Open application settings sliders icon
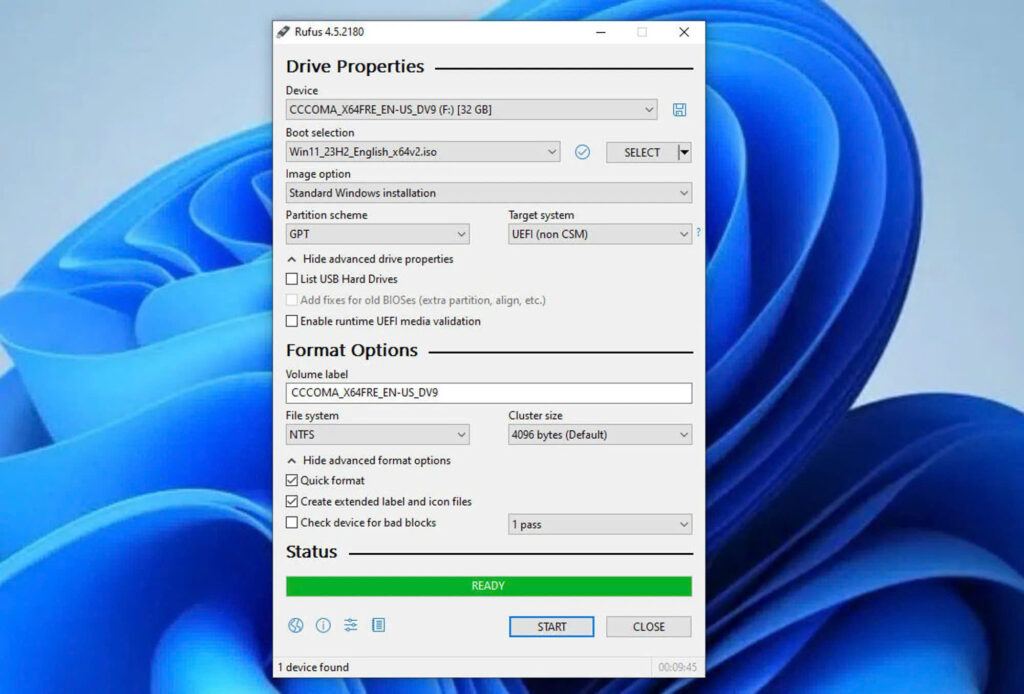This screenshot has width=1024, height=694. (x=351, y=626)
